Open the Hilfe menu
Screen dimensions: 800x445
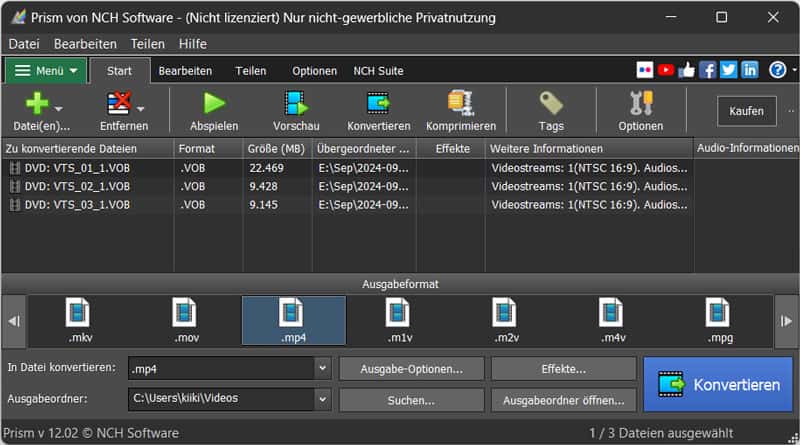193,44
